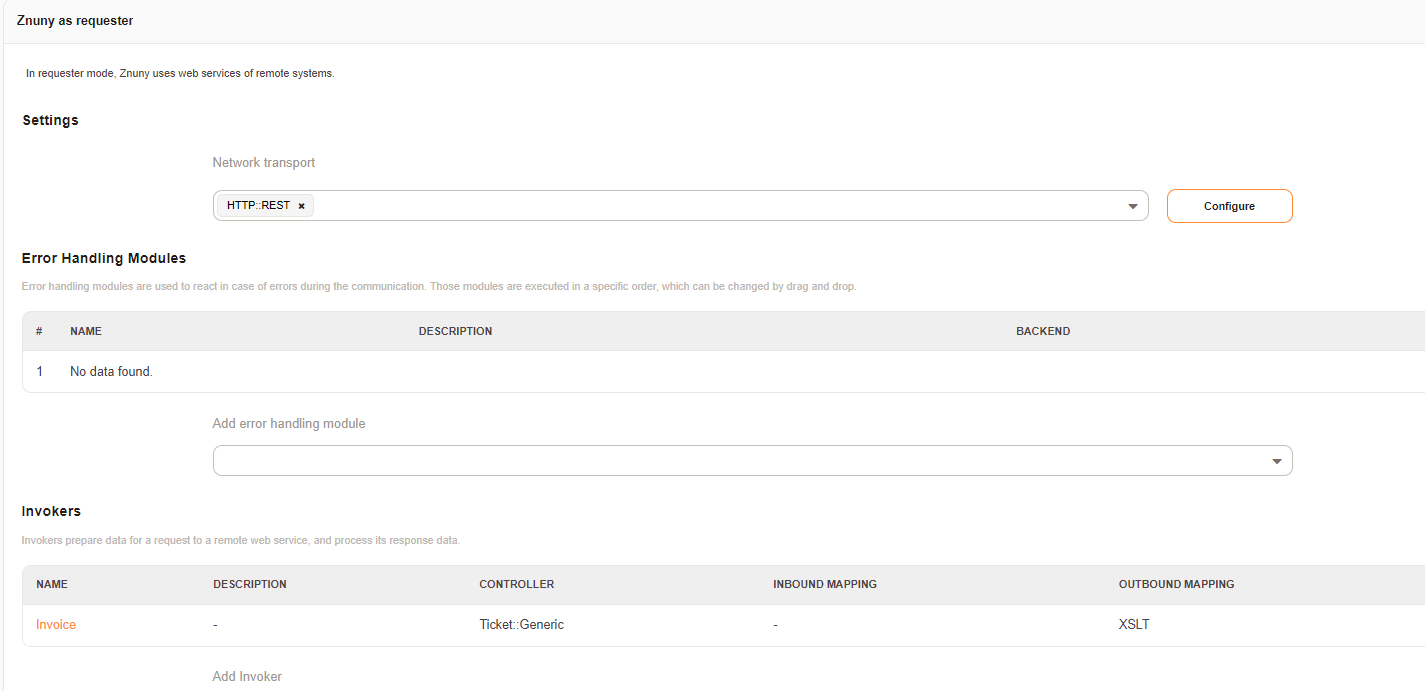Open the Invoice invoker link
Image resolution: width=1425 pixels, height=691 pixels.
click(56, 625)
